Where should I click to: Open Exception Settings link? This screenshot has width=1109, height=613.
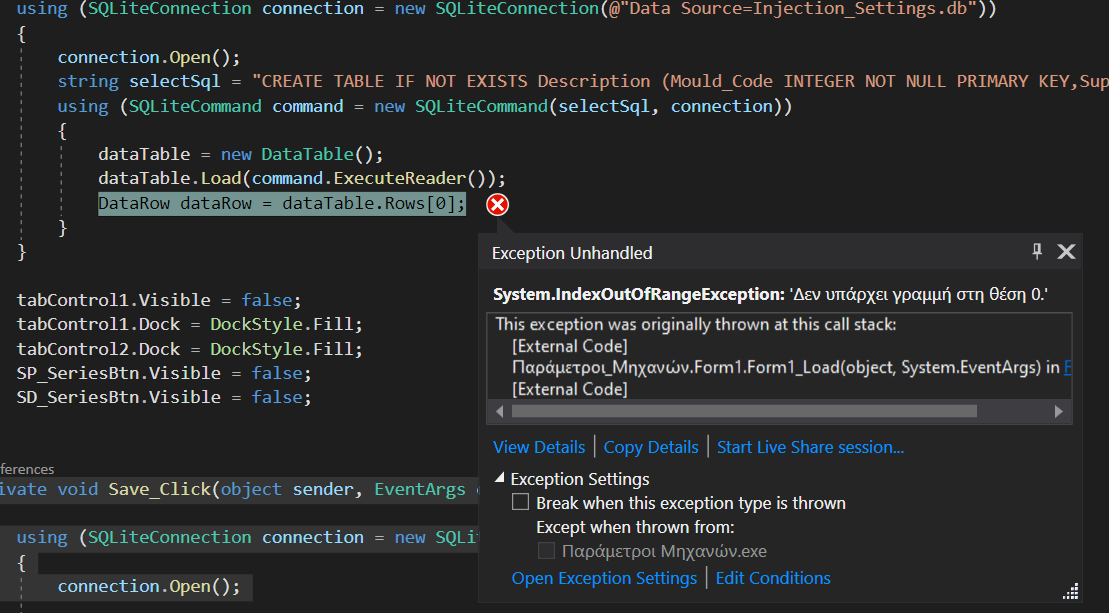tap(604, 578)
